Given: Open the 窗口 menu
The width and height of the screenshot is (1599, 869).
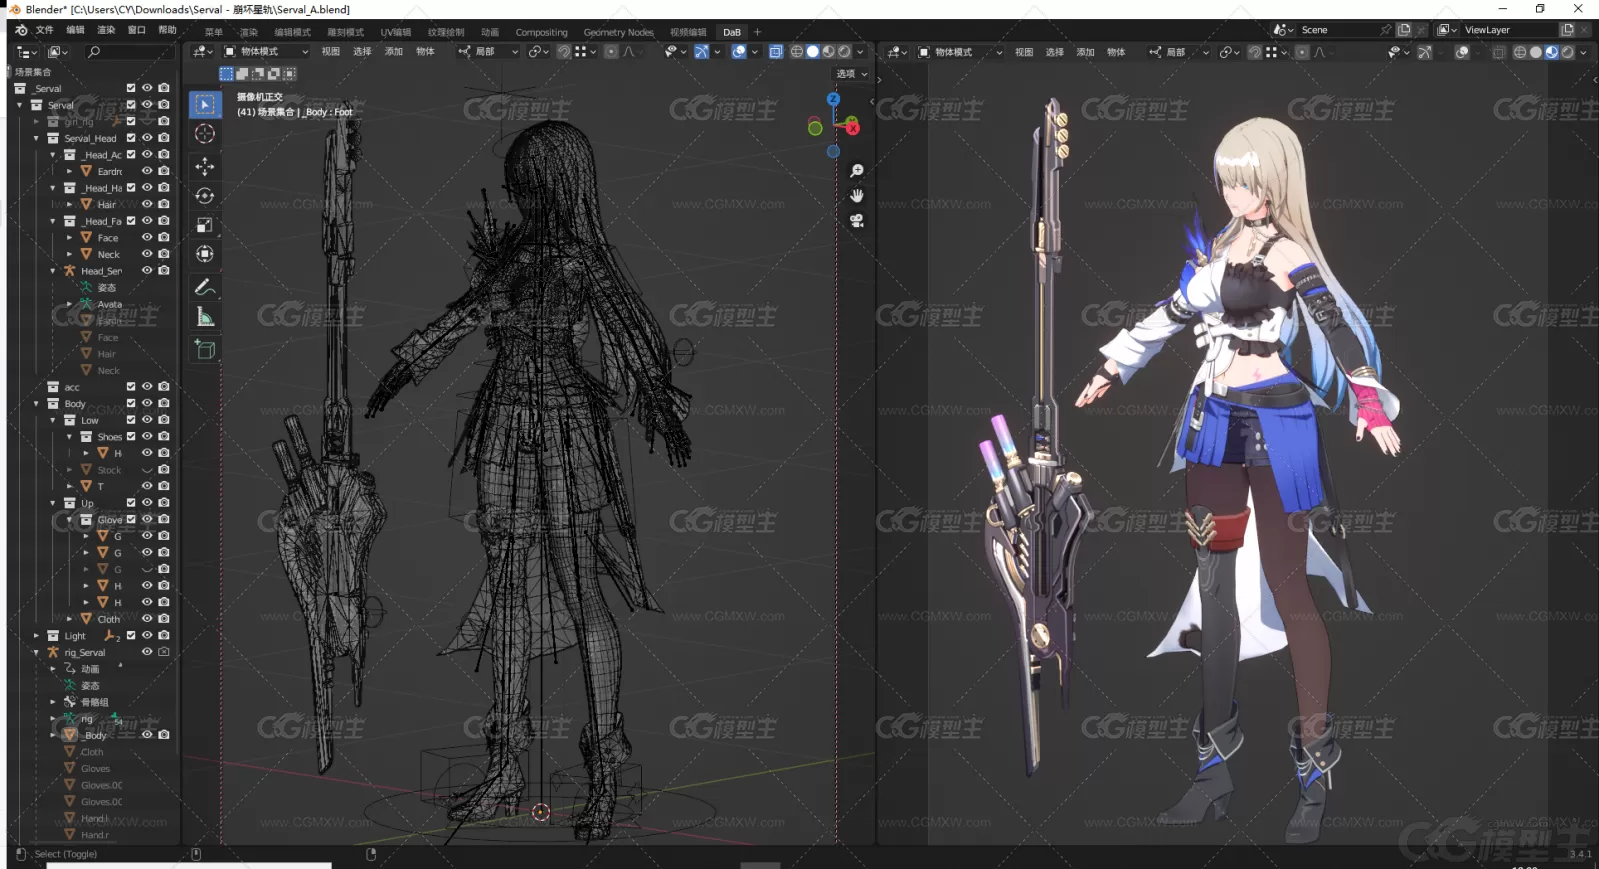Looking at the screenshot, I should [137, 30].
